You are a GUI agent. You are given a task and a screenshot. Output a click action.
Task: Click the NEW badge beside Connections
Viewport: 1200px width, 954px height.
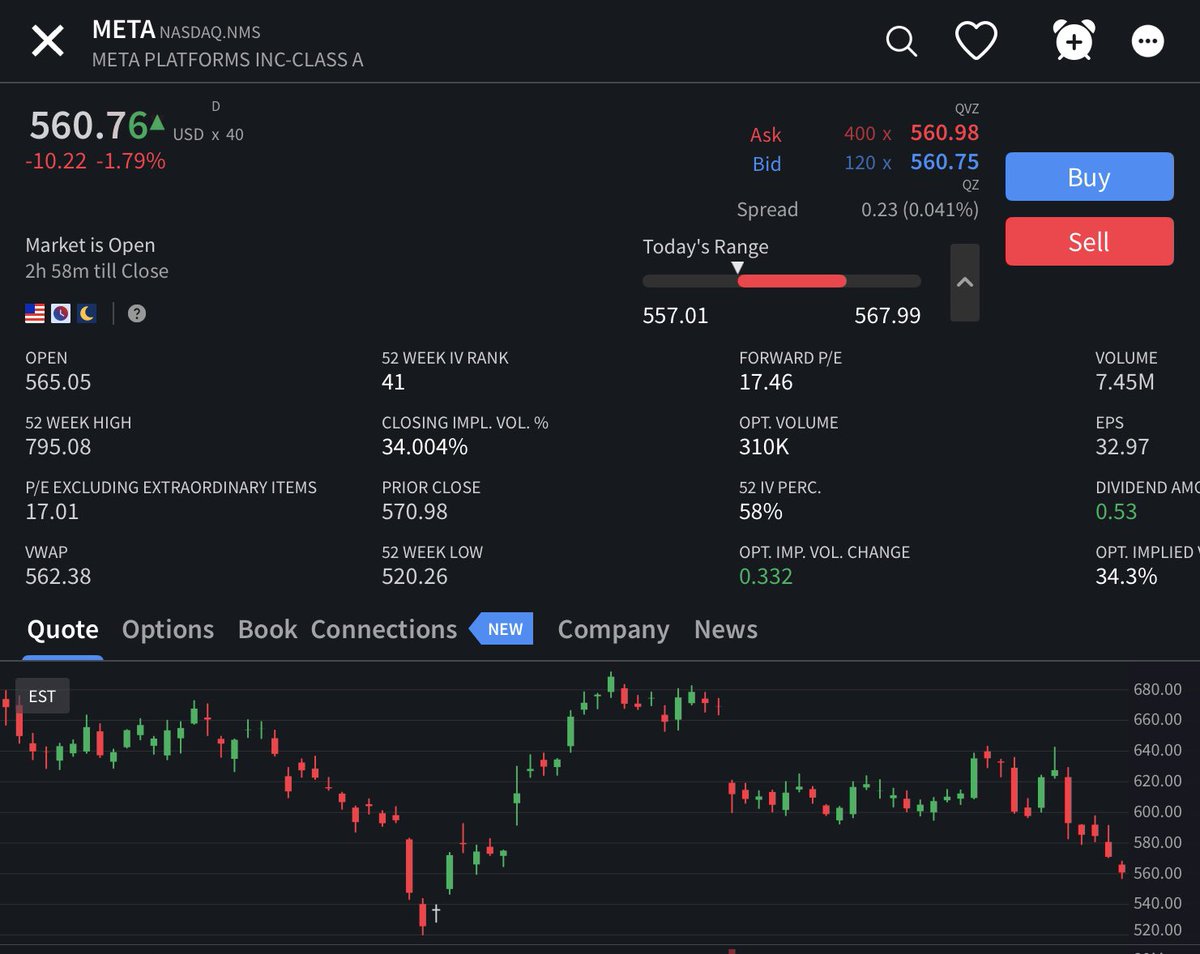(x=502, y=629)
